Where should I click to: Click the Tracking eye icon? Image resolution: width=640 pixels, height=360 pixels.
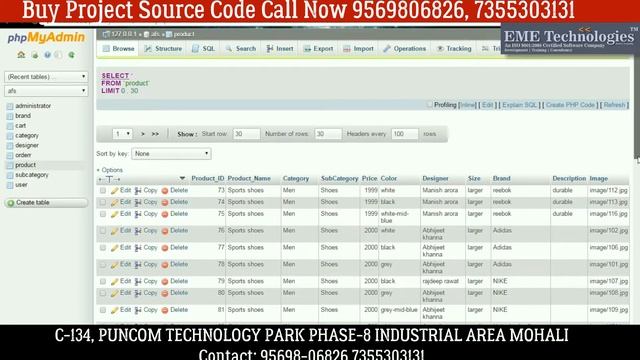(x=440, y=49)
